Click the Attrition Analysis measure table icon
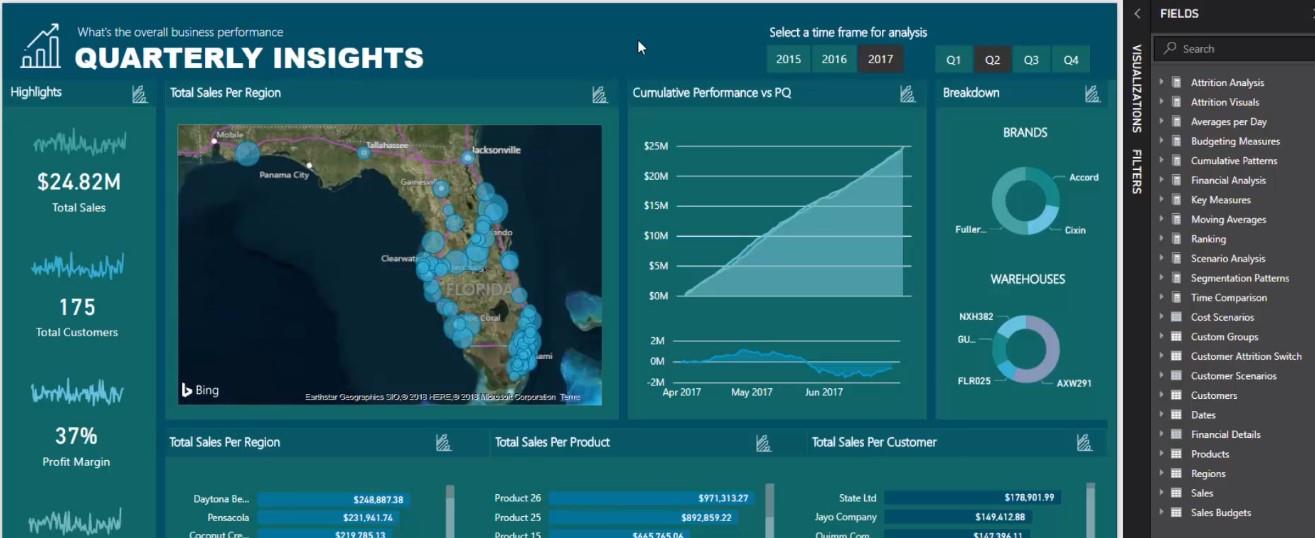 tap(1176, 83)
